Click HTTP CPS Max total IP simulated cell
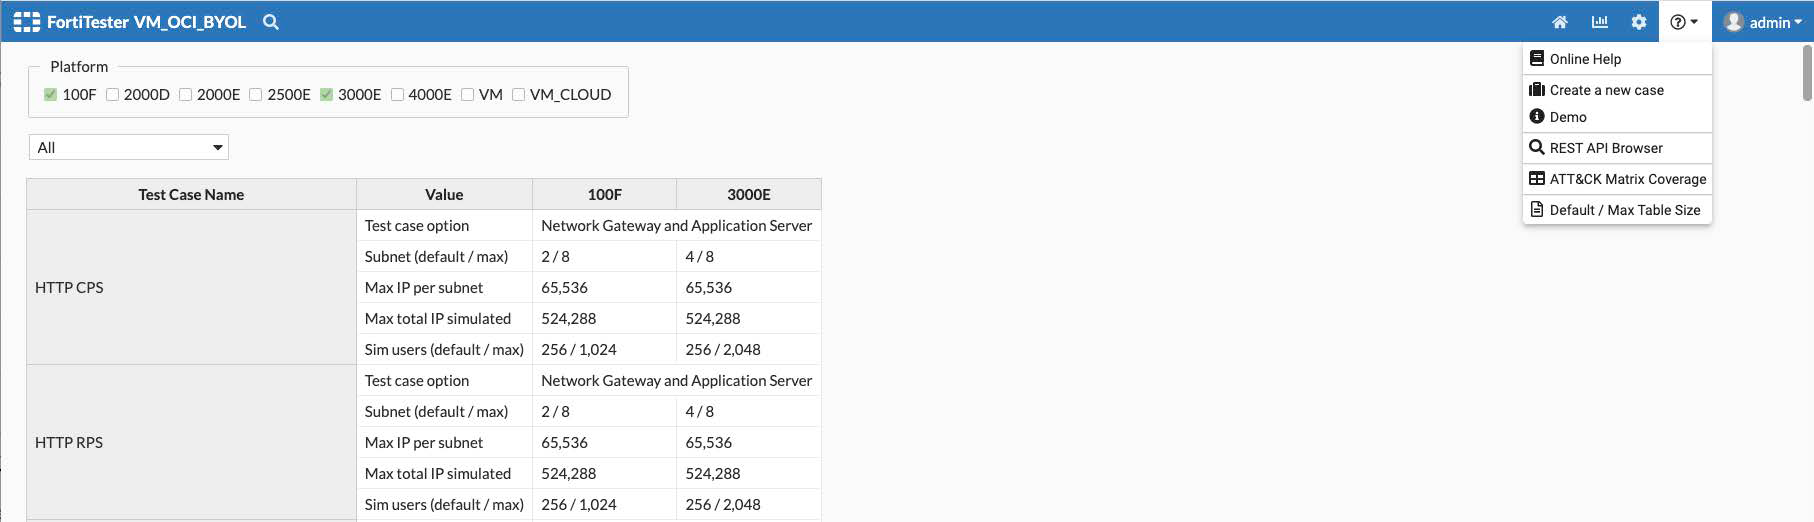The height and width of the screenshot is (522, 1814). [444, 319]
